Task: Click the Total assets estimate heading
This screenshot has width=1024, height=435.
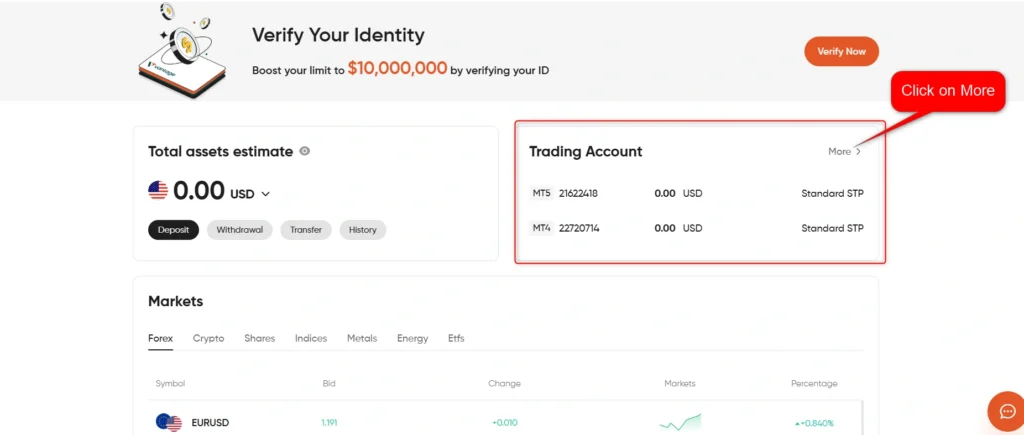Action: [221, 152]
